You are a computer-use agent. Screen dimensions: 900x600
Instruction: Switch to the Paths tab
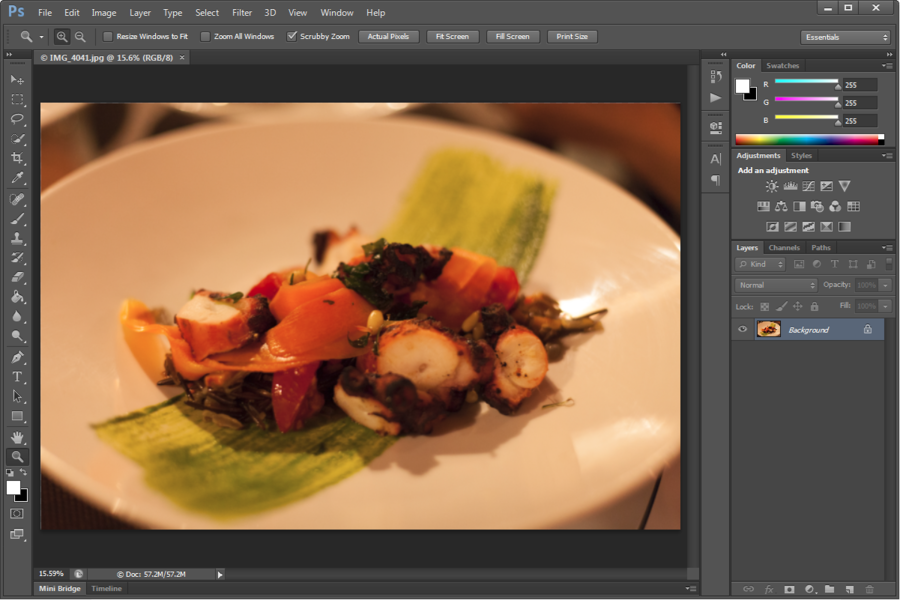point(821,247)
